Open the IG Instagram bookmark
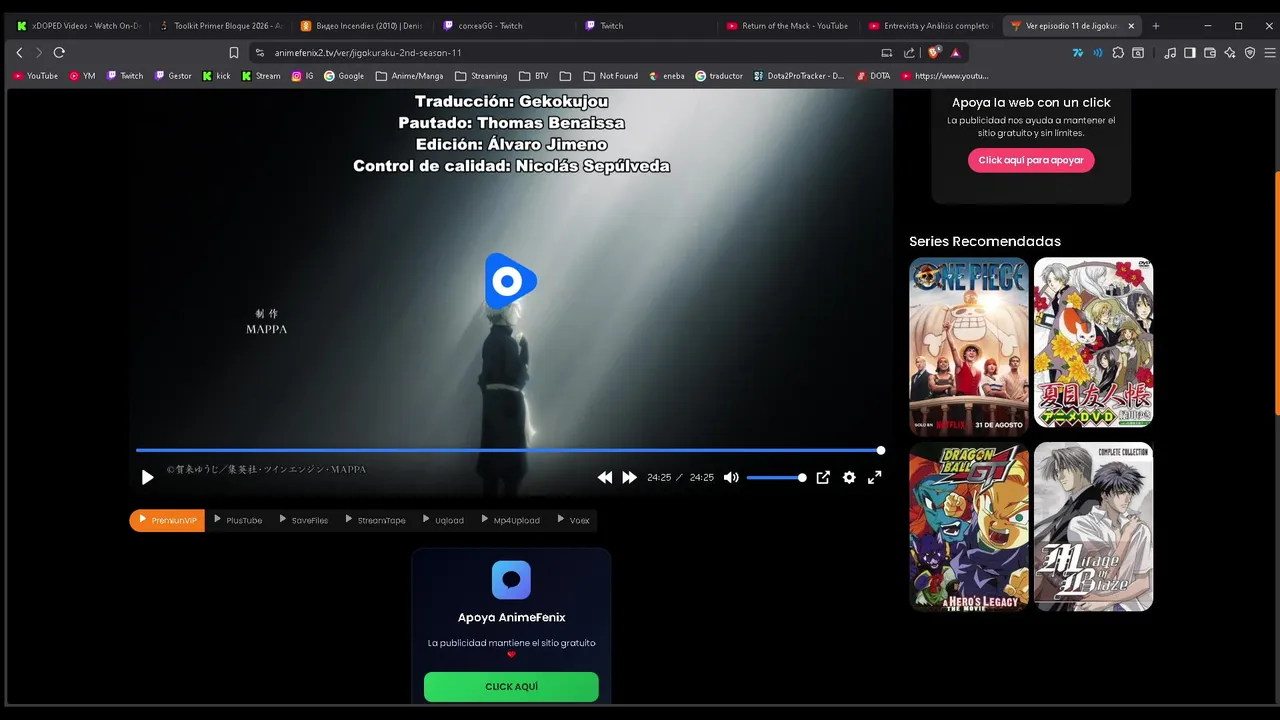This screenshot has width=1280, height=720. point(302,76)
